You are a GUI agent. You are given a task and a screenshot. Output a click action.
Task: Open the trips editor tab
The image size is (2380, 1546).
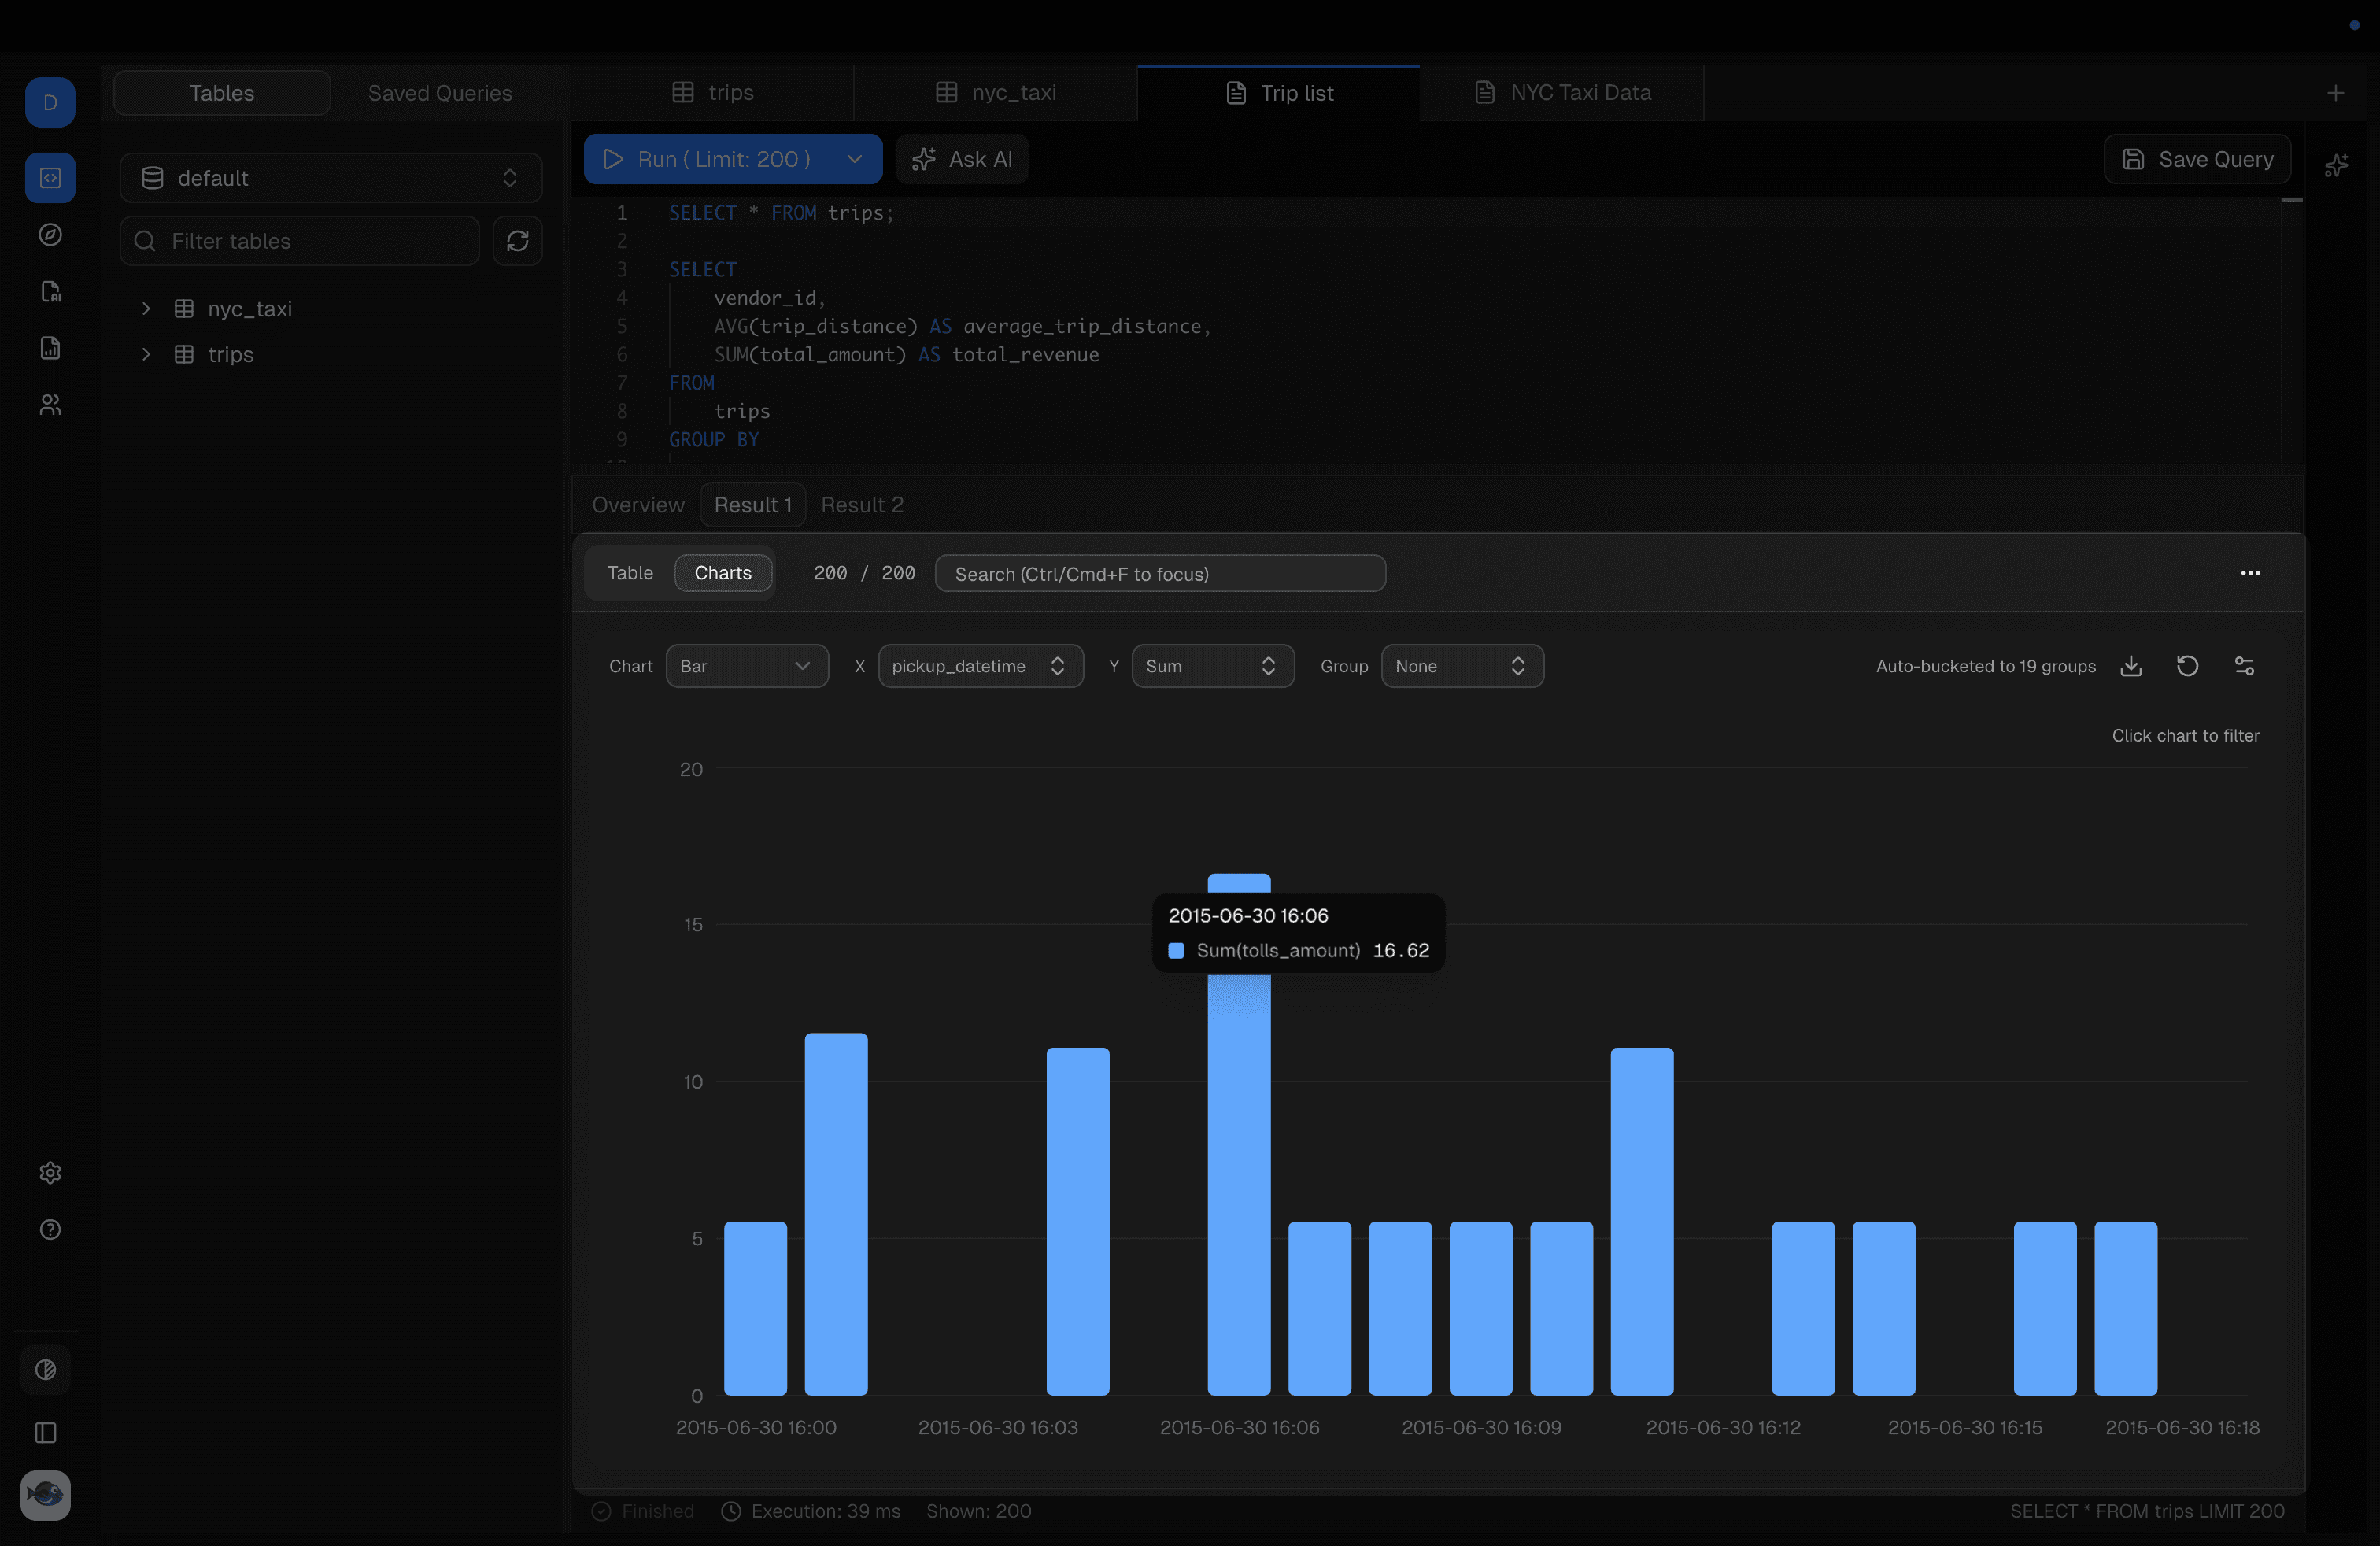tap(713, 93)
